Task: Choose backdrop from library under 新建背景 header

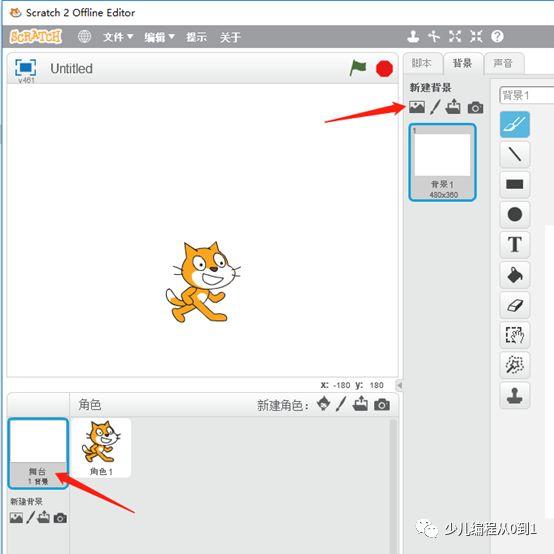Action: coord(417,107)
